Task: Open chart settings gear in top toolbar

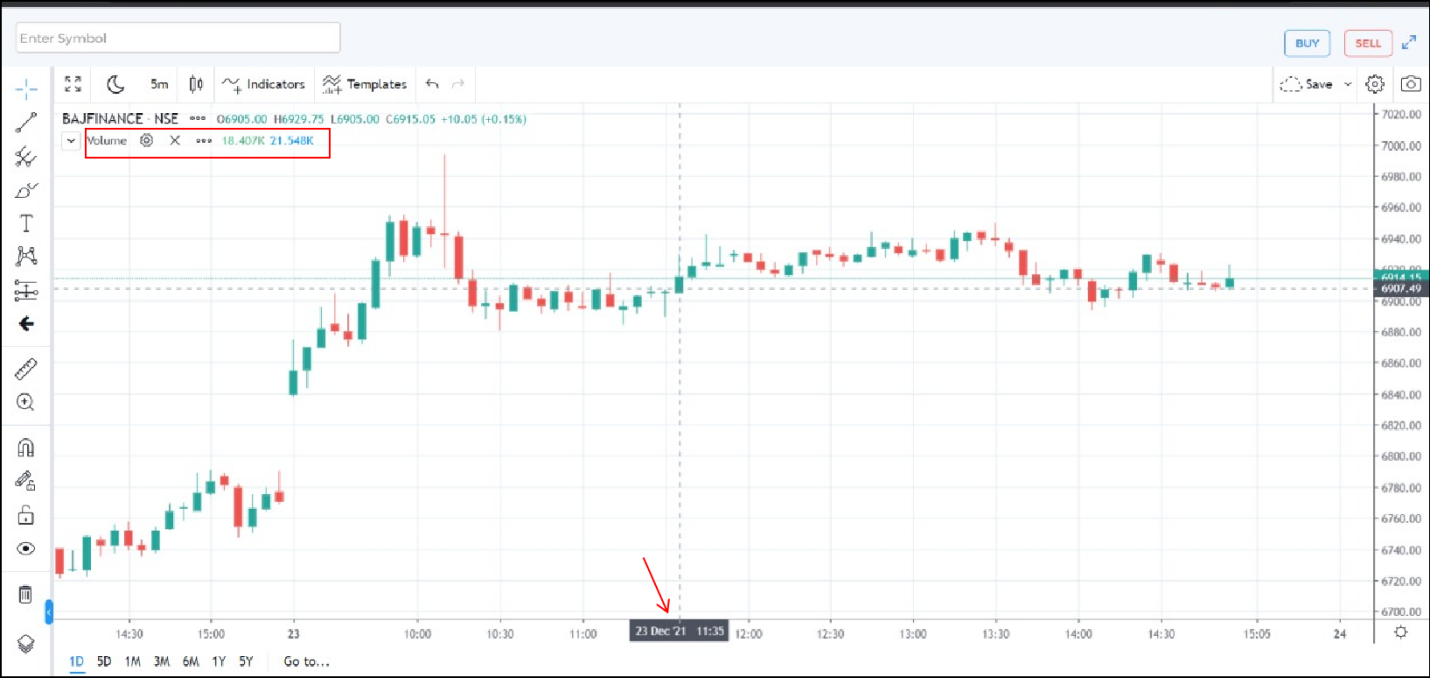Action: pyautogui.click(x=1375, y=84)
